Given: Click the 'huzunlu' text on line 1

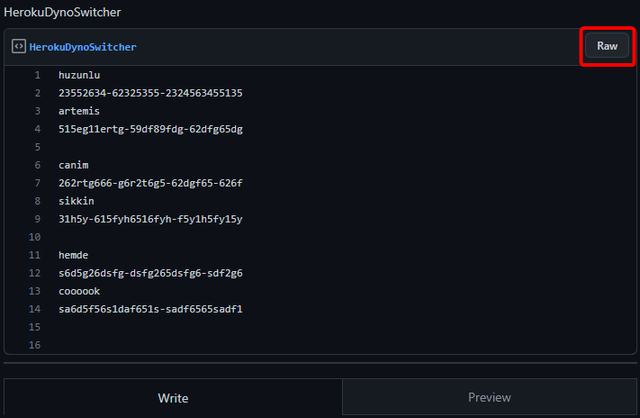Looking at the screenshot, I should pyautogui.click(x=79, y=75).
